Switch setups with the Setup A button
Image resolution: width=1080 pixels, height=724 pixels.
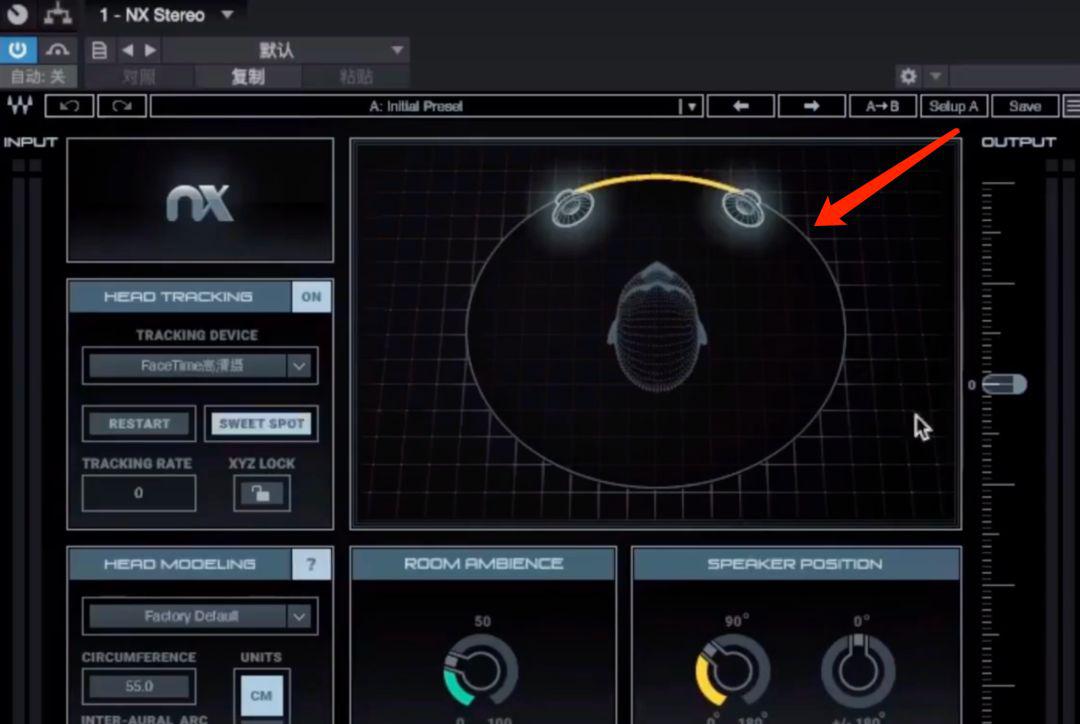[x=954, y=106]
